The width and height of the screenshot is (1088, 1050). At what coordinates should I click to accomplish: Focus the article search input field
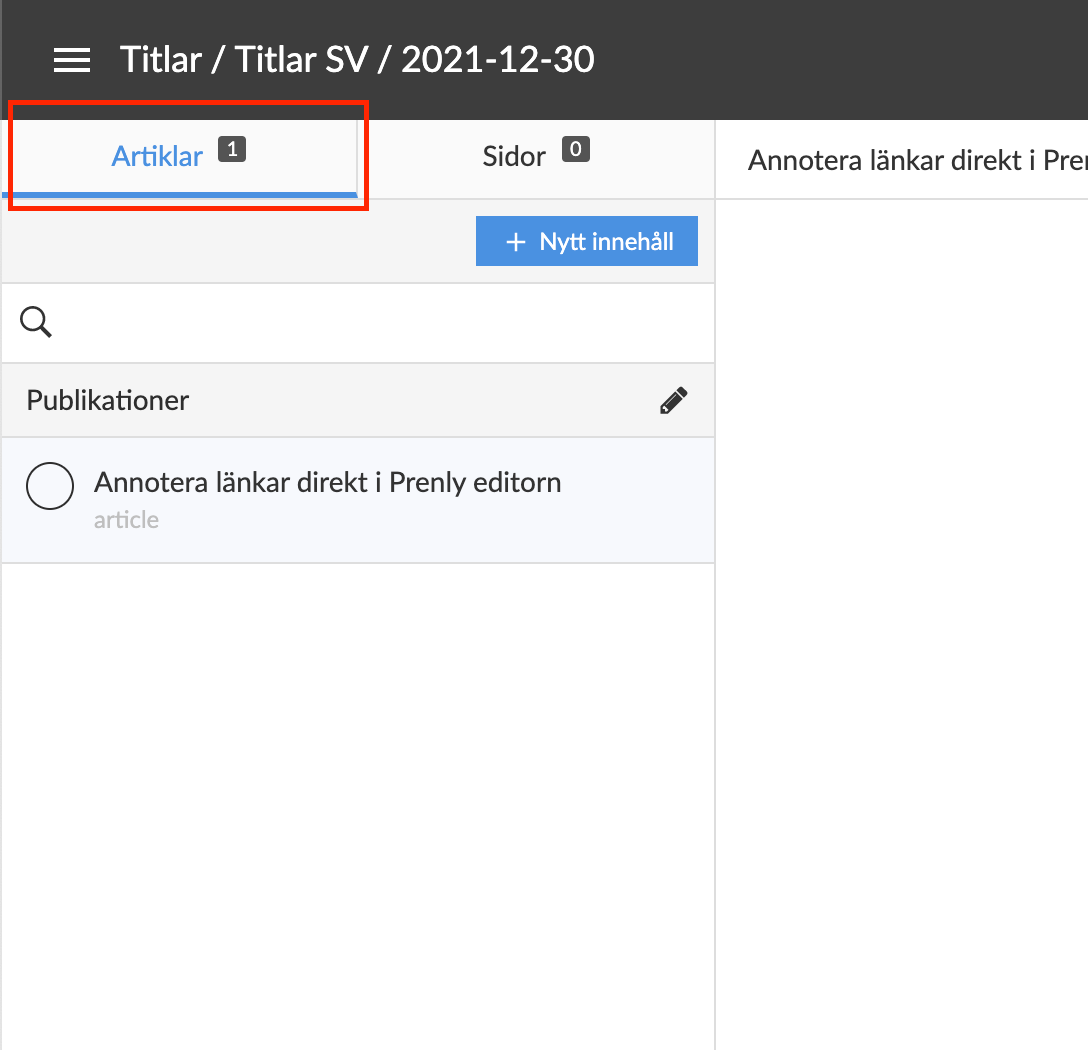(x=380, y=322)
